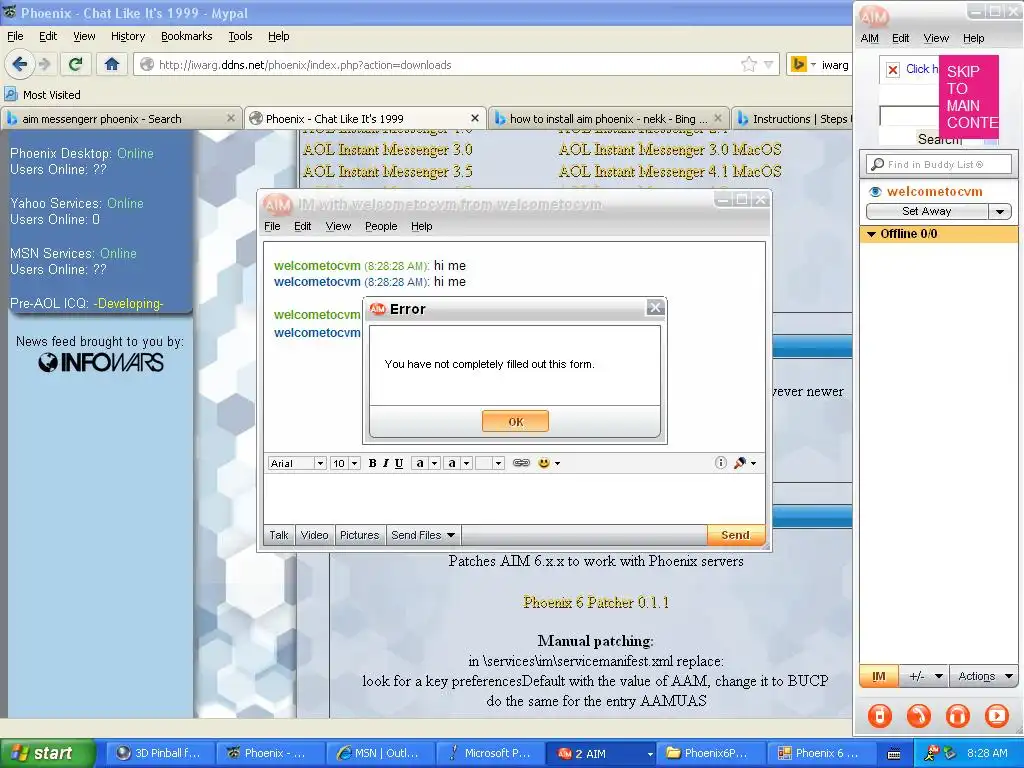Viewport: 1024px width, 768px height.
Task: Go to the browser Home page icon
Action: [x=112, y=64]
